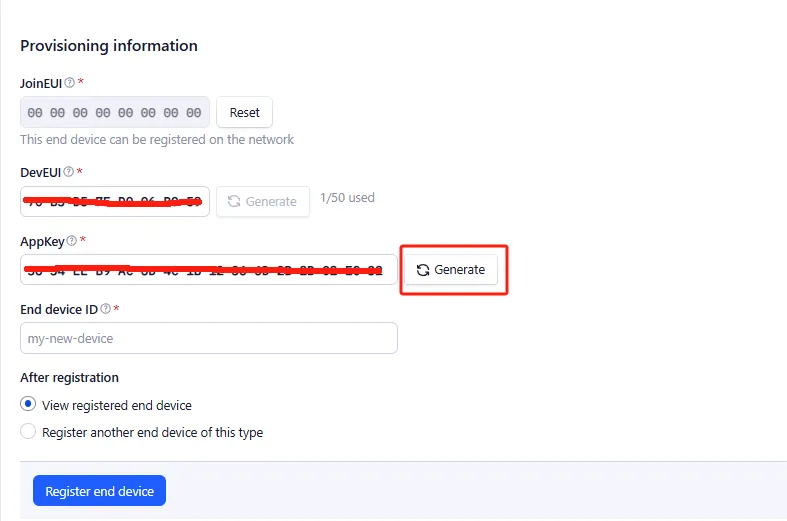Image resolution: width=787 pixels, height=521 pixels.
Task: Click into the AppKey input field
Action: pos(208,270)
